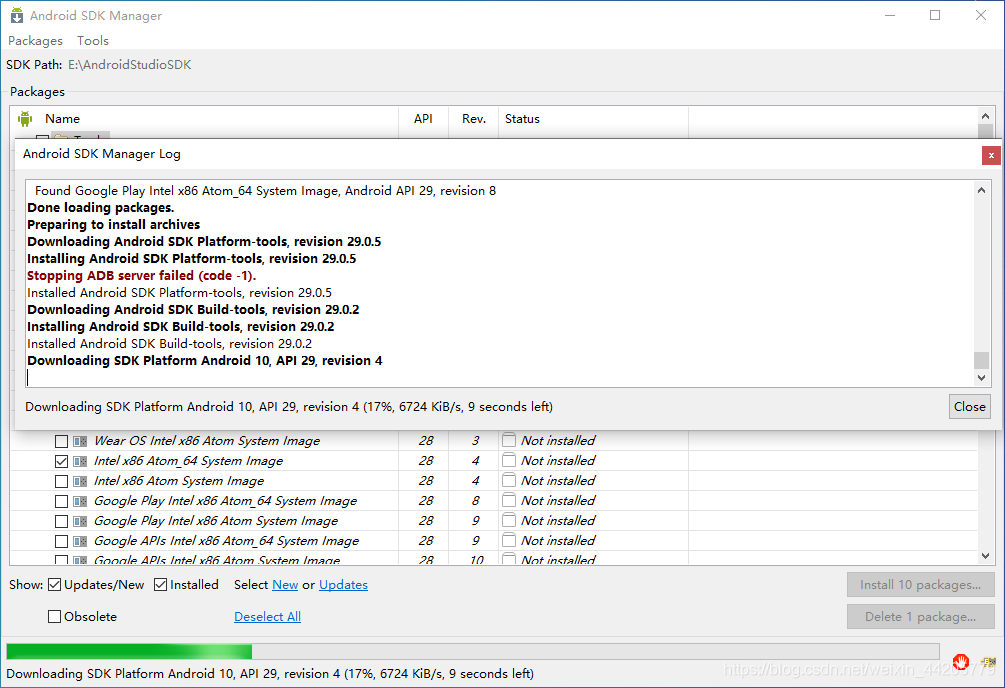Select the Wear OS Intel x86 Atom System Image row name
The image size is (1005, 688).
click(207, 440)
